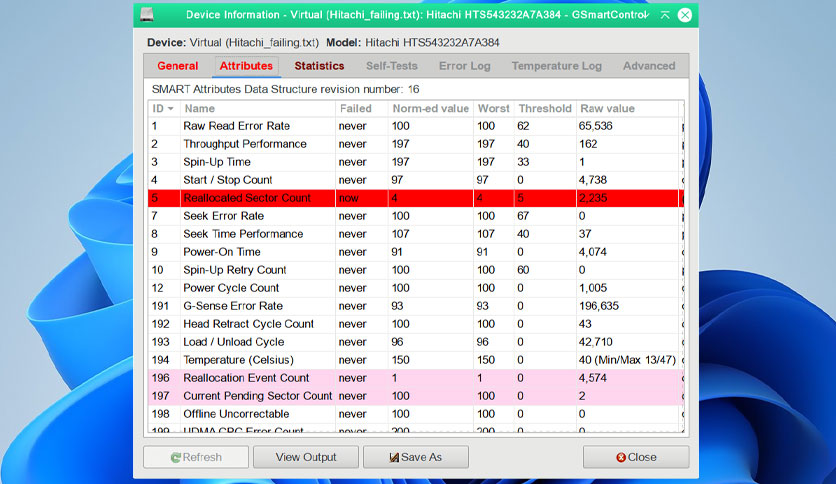The width and height of the screenshot is (836, 484).
Task: Select the Seek Error Rate row
Action: pos(416,216)
